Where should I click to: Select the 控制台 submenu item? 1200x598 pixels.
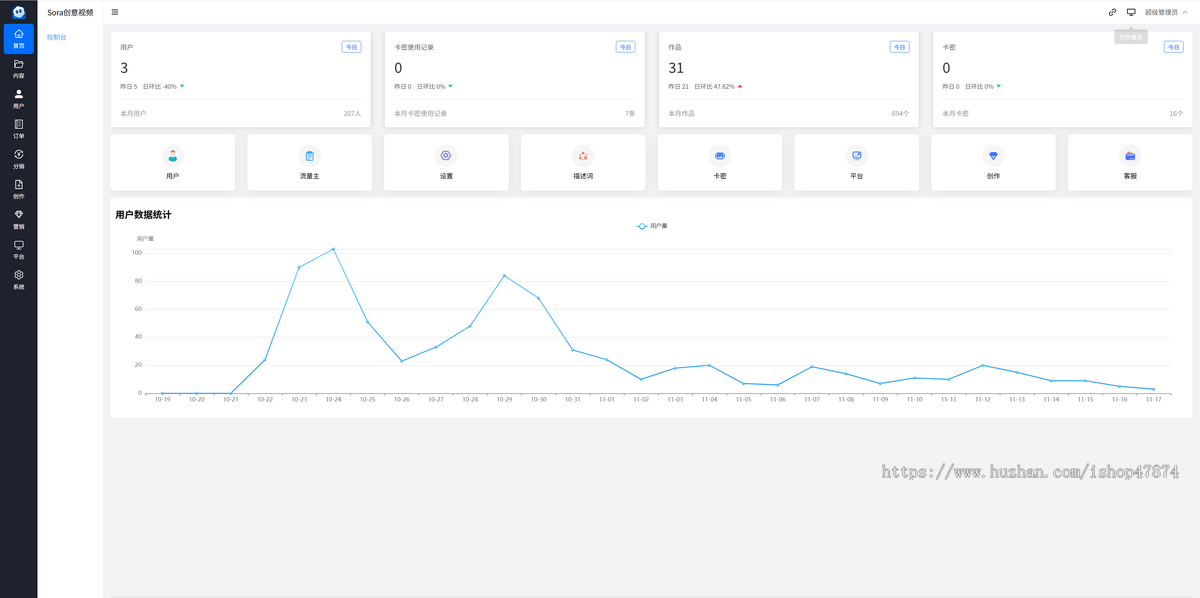click(57, 37)
